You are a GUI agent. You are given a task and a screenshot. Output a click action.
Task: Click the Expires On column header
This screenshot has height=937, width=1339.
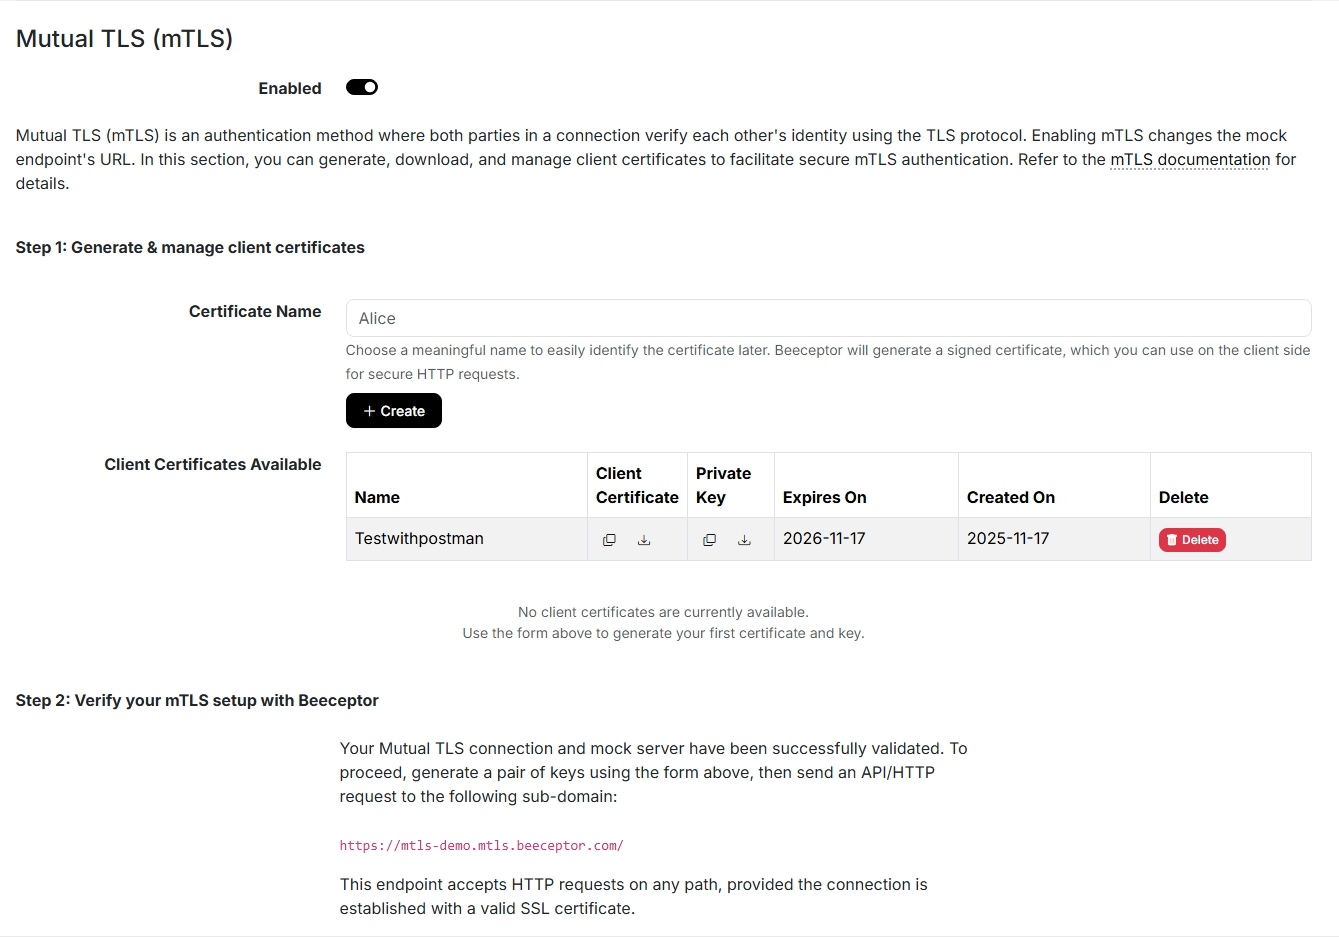tap(824, 497)
